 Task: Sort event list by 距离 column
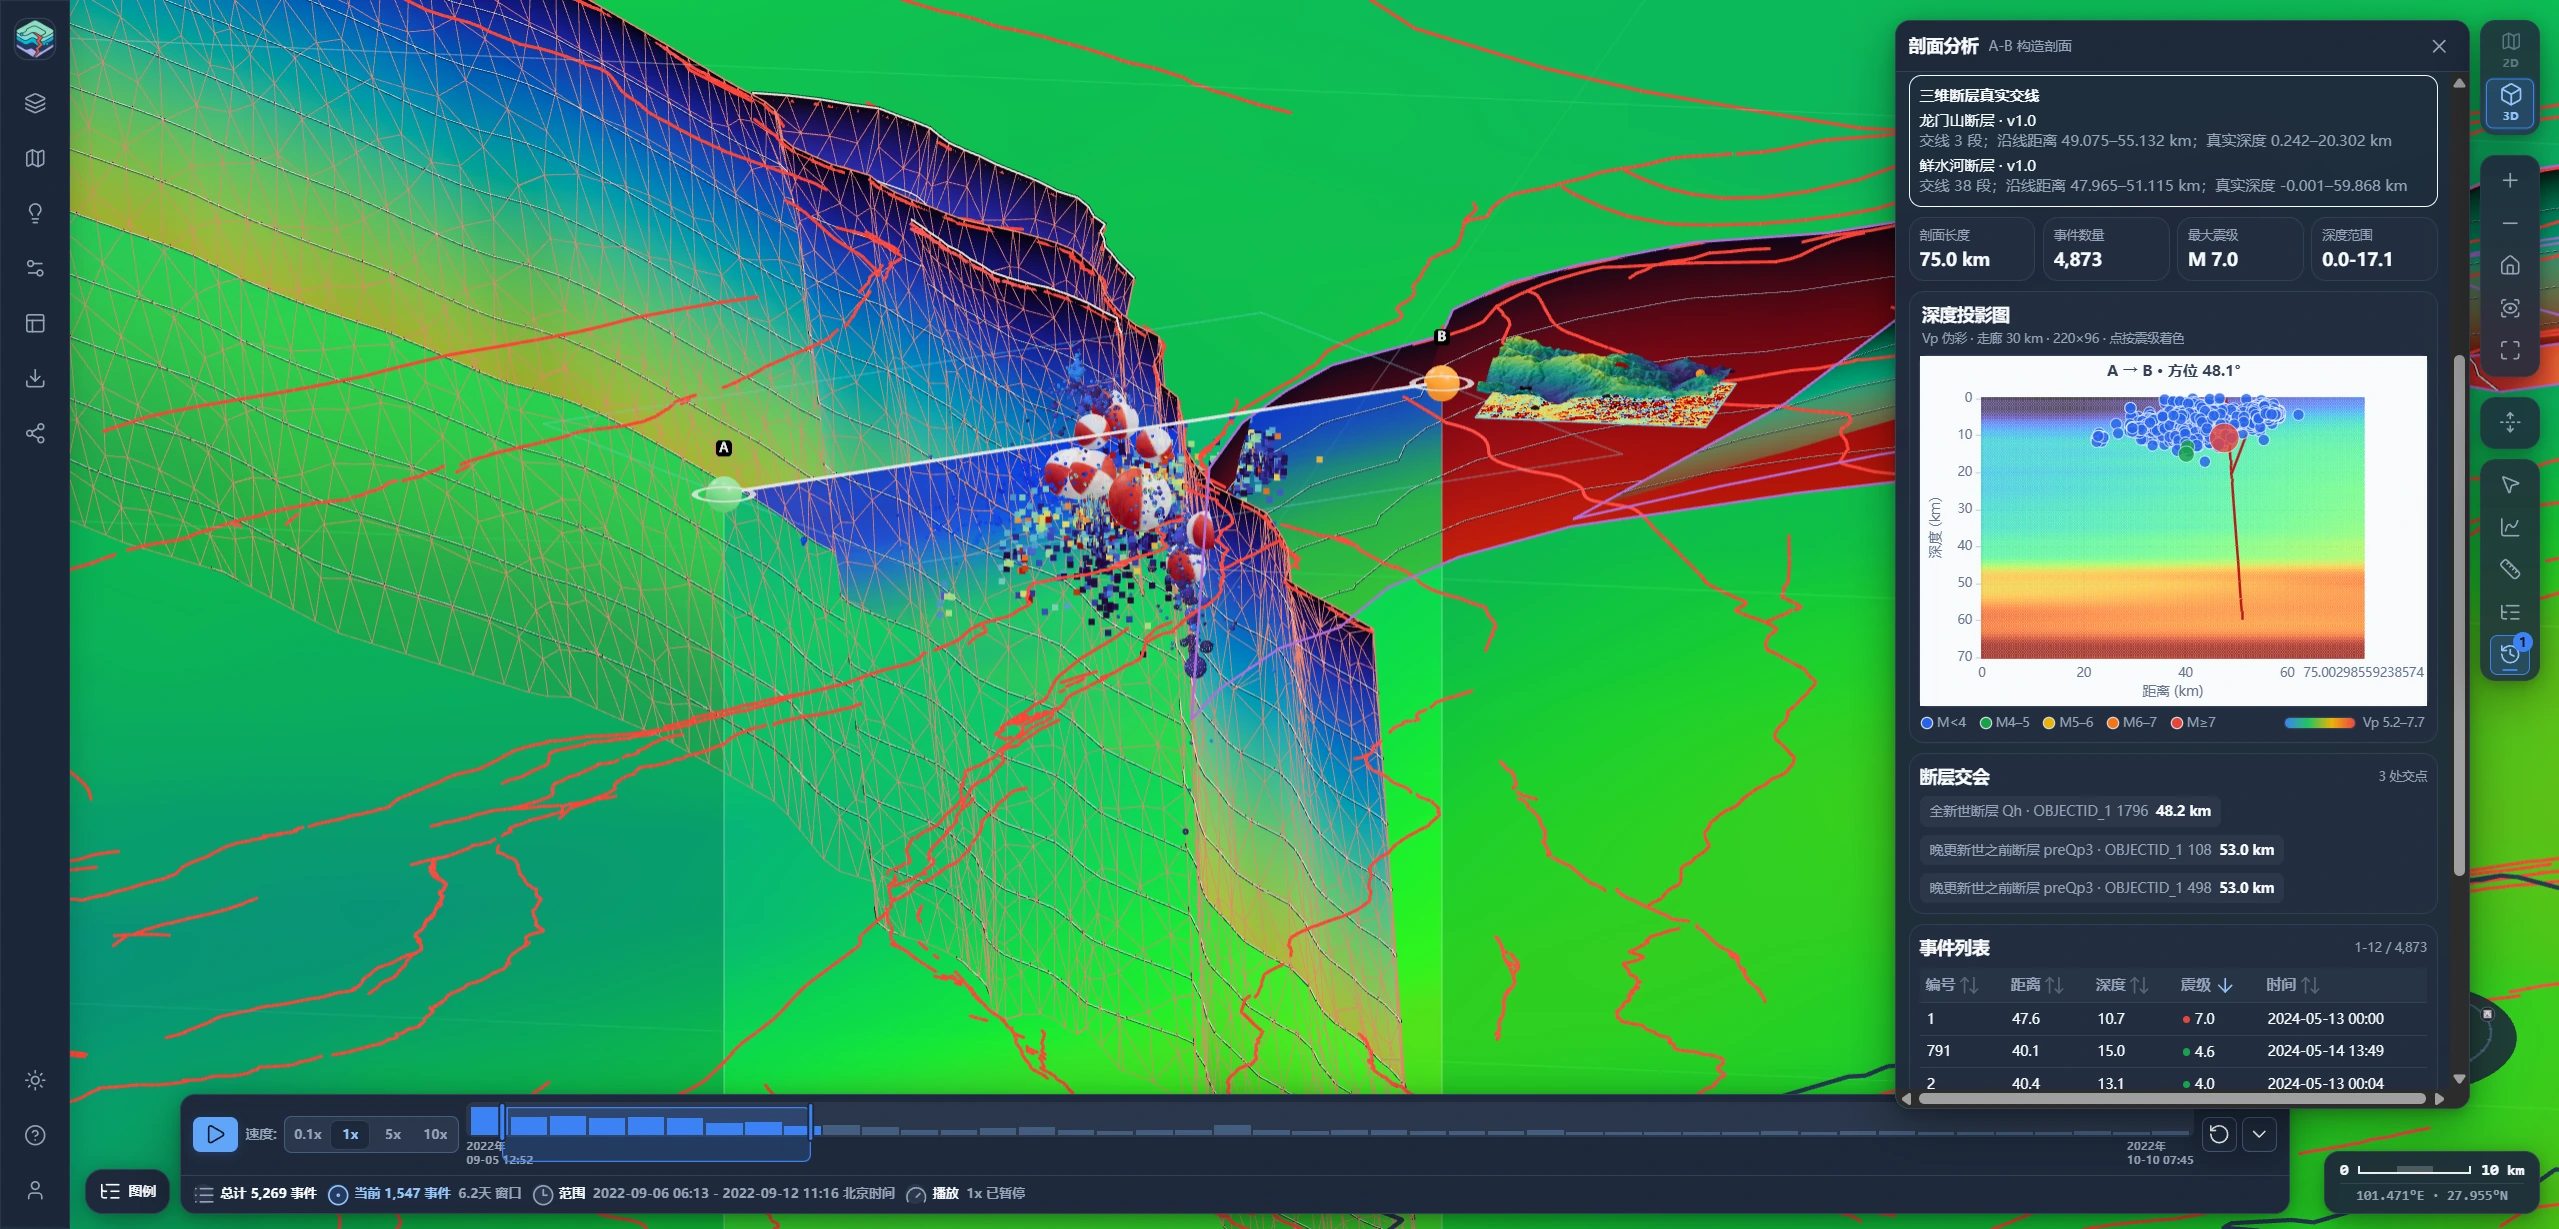click(2036, 985)
